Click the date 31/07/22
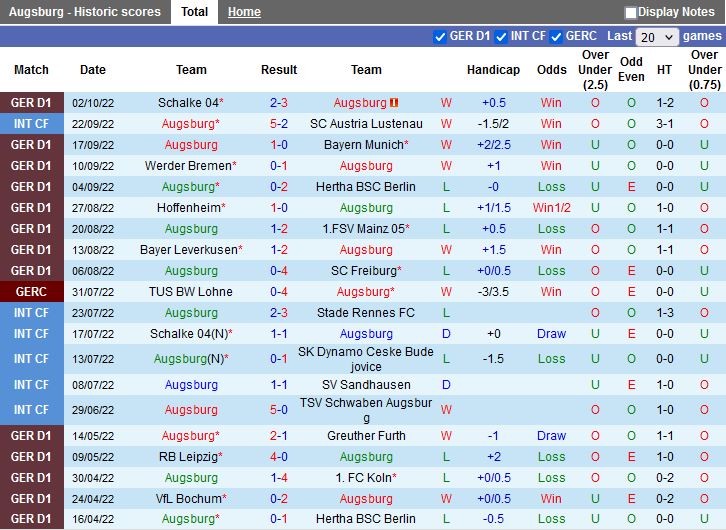726x530 pixels. tap(93, 292)
